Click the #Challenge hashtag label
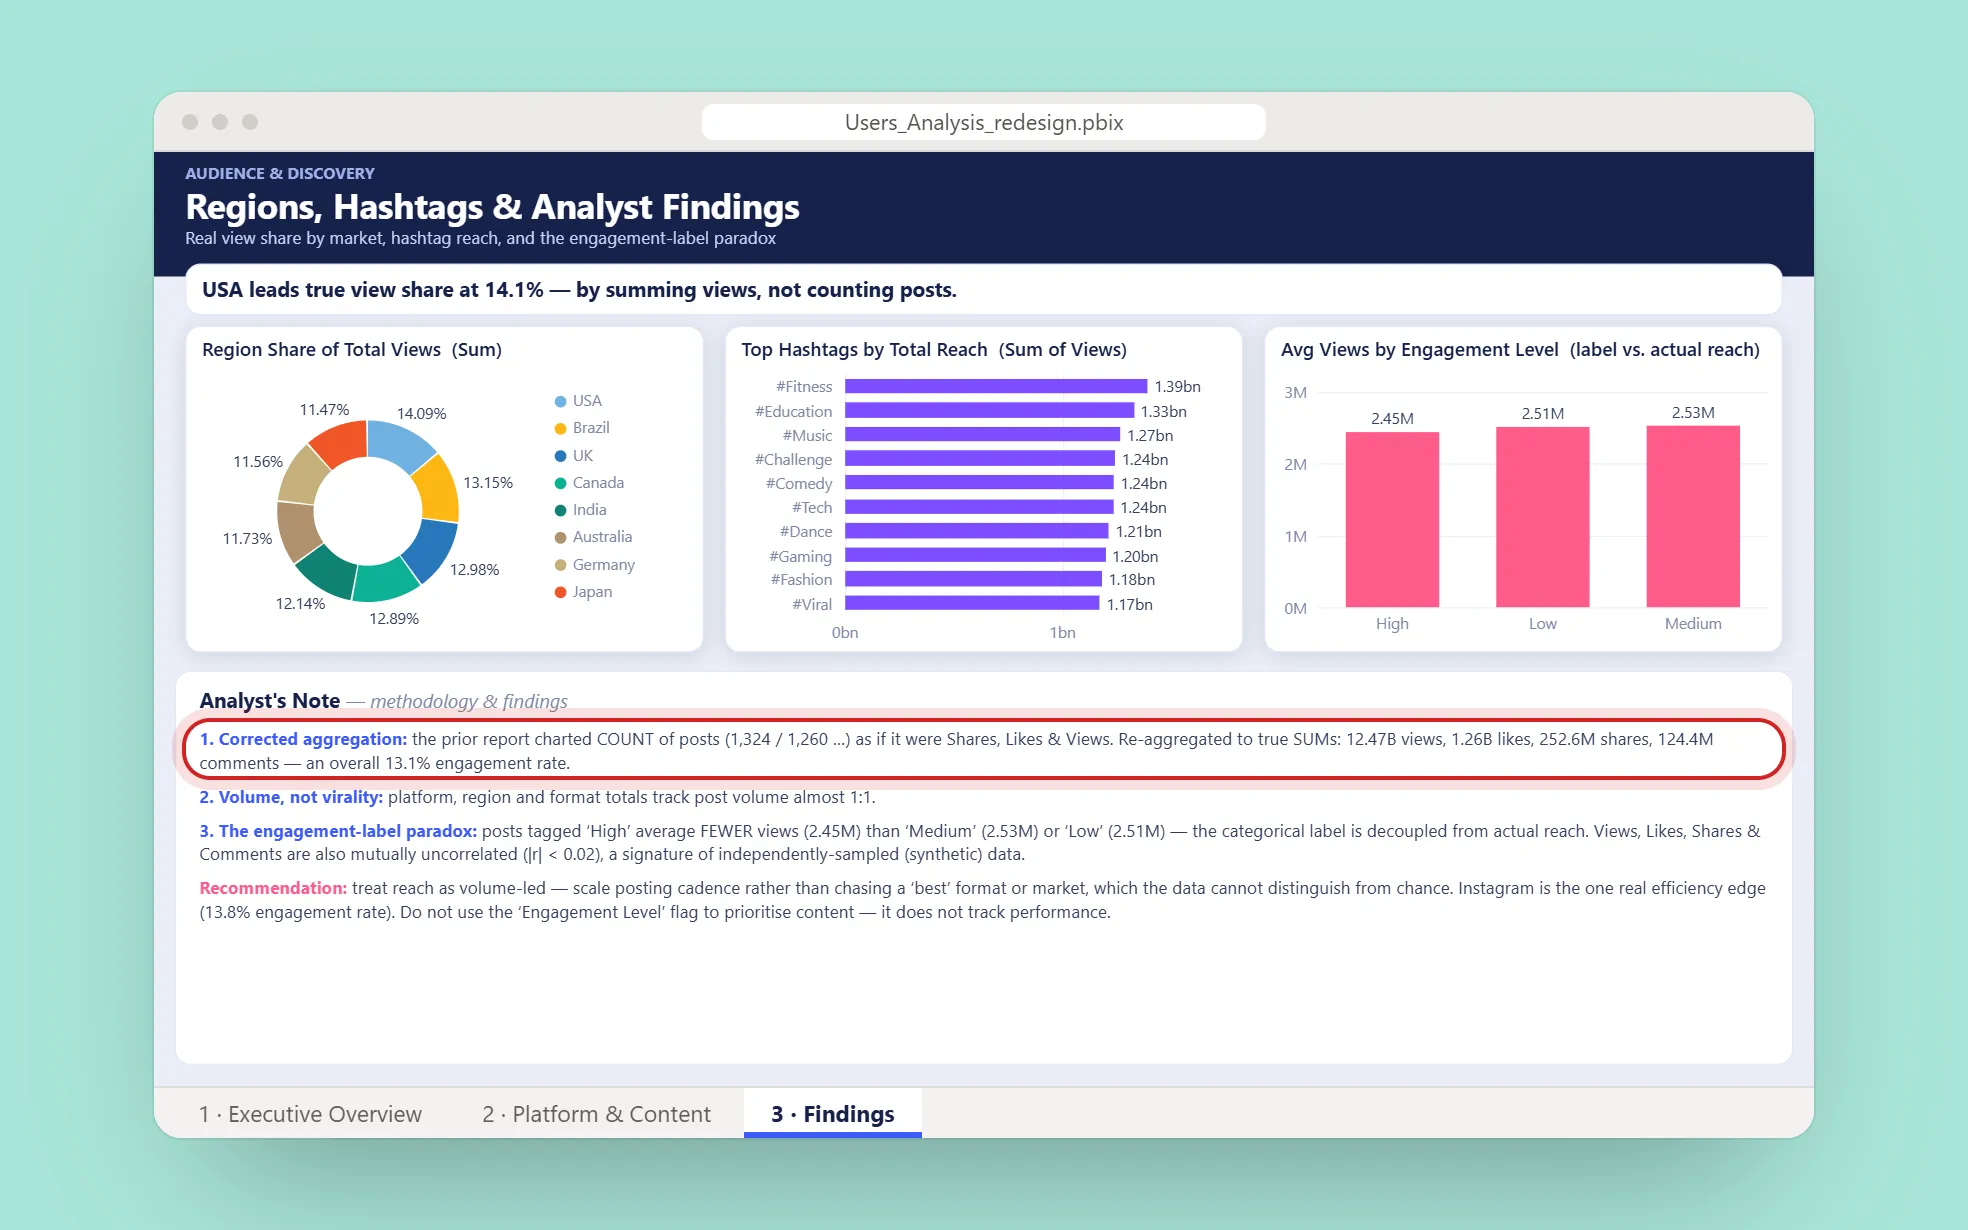 [793, 459]
